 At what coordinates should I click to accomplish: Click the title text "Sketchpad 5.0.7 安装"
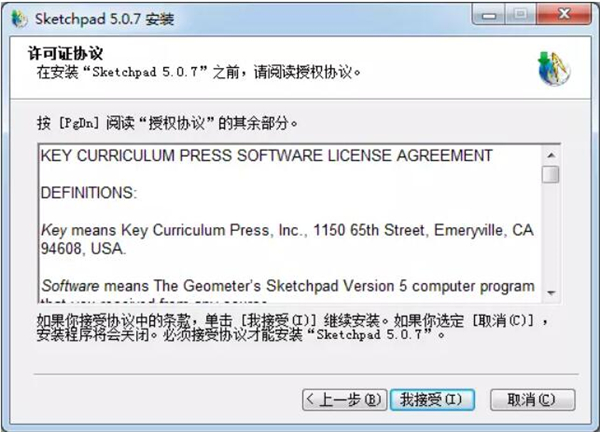tap(104, 19)
